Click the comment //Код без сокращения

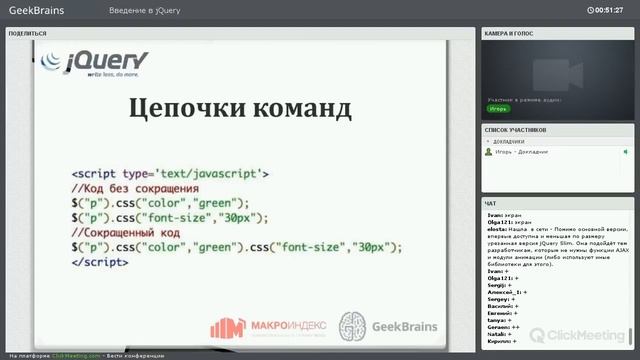click(x=135, y=189)
